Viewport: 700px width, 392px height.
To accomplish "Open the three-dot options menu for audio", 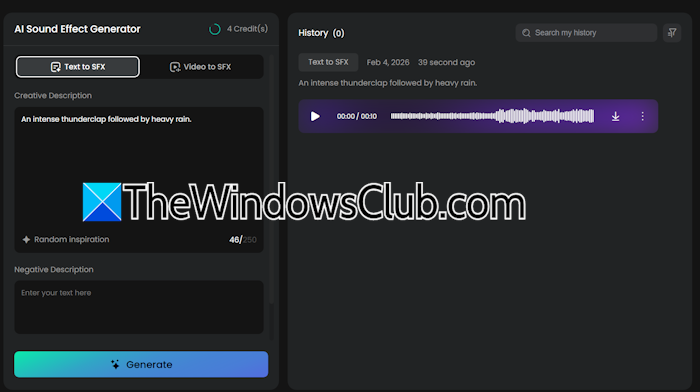I will 642,116.
